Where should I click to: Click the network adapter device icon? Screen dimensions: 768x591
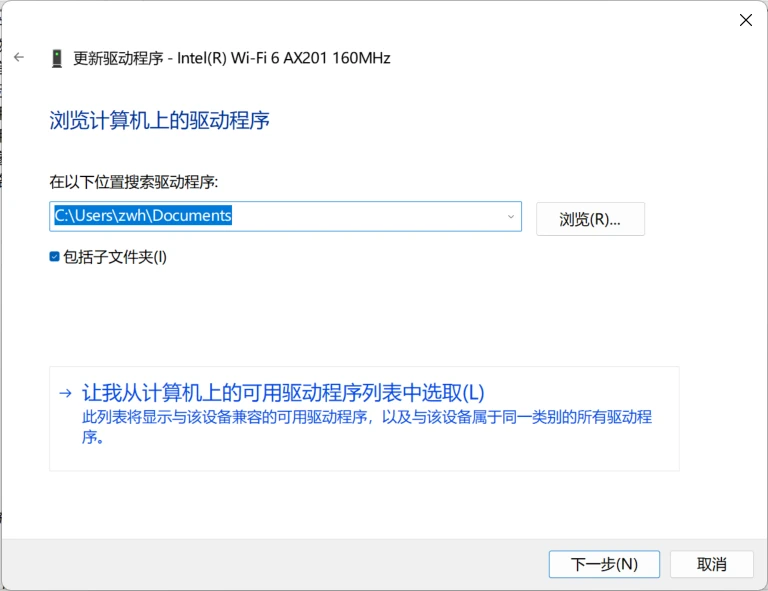(x=57, y=58)
